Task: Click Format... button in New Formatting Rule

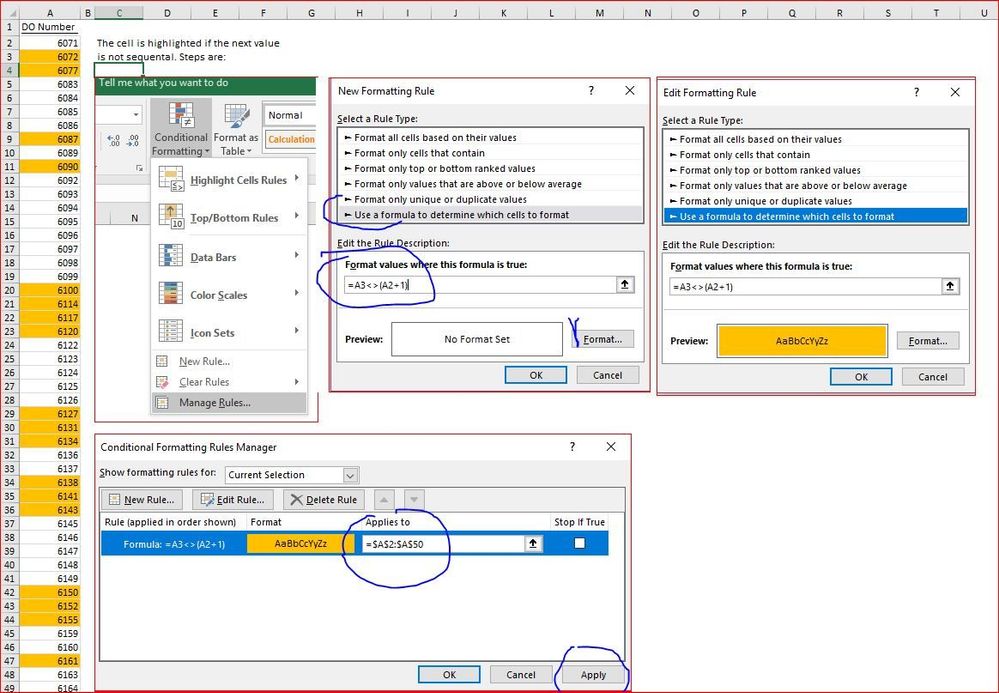Action: click(603, 339)
